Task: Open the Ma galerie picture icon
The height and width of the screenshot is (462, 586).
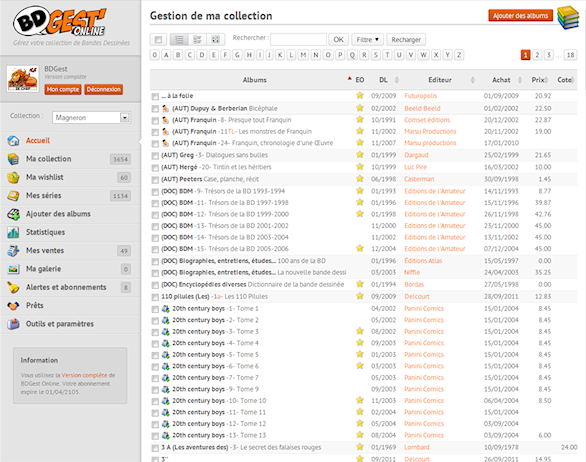Action: tap(13, 269)
